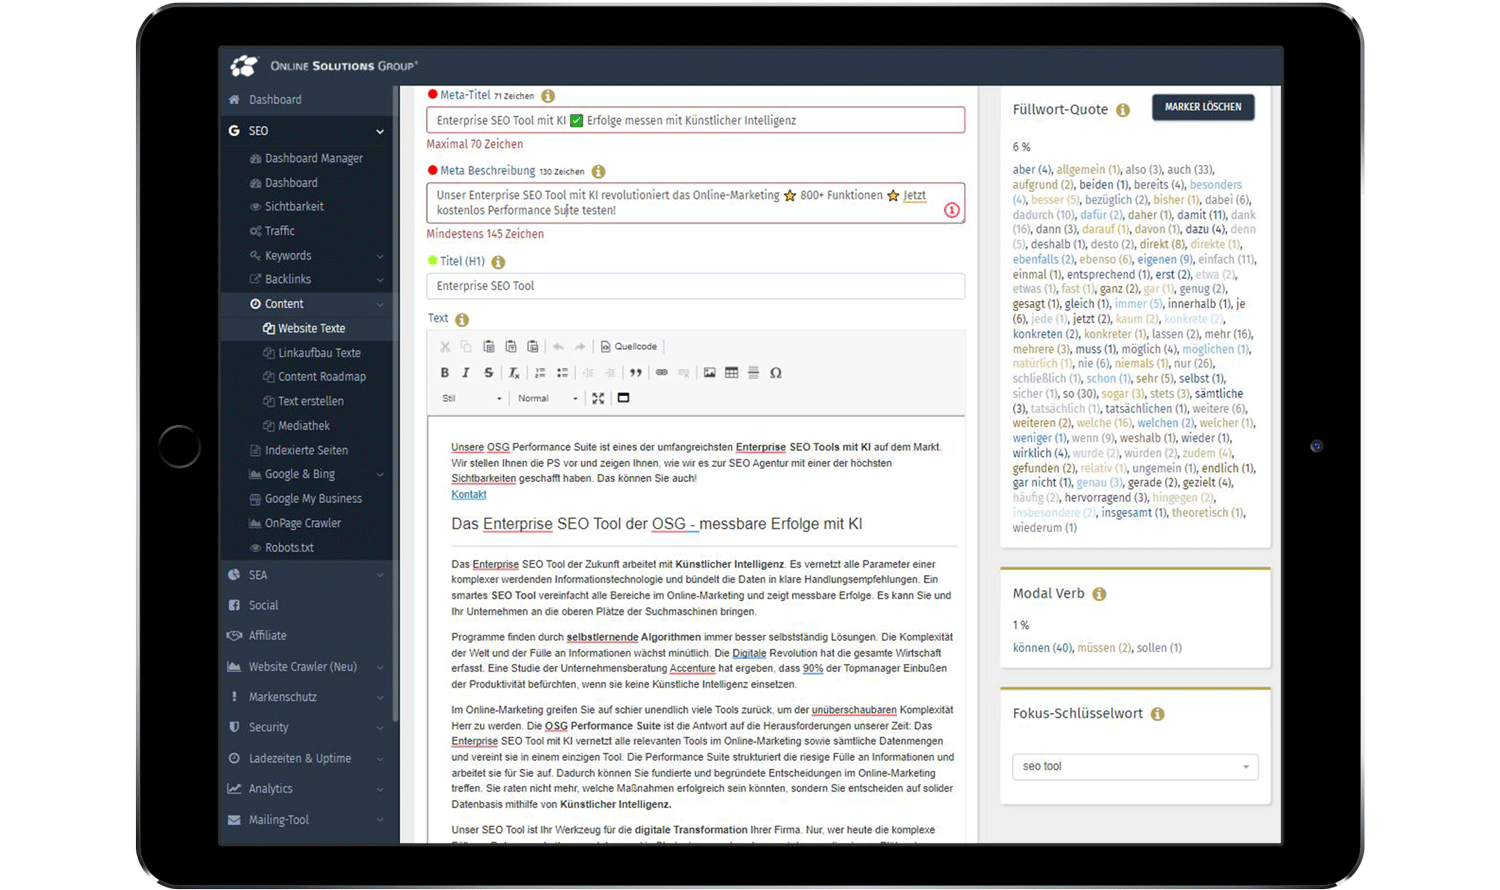Click the info icon beside Meta Beschreibung
This screenshot has height=890, width=1500.
pos(598,171)
